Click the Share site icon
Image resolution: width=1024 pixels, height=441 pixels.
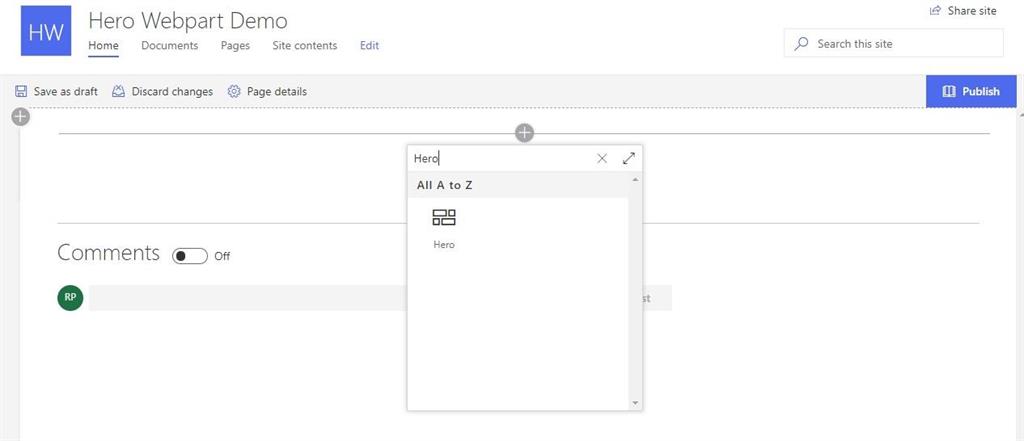pyautogui.click(x=936, y=10)
